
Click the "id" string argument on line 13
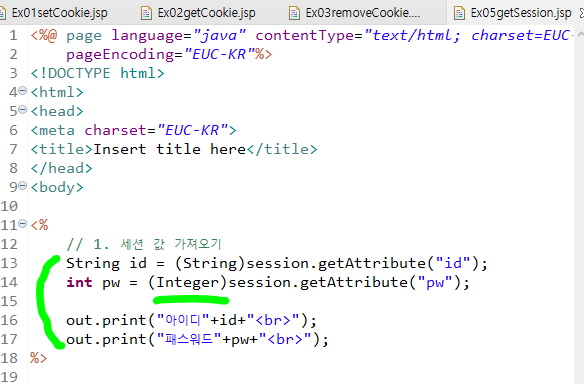(453, 263)
